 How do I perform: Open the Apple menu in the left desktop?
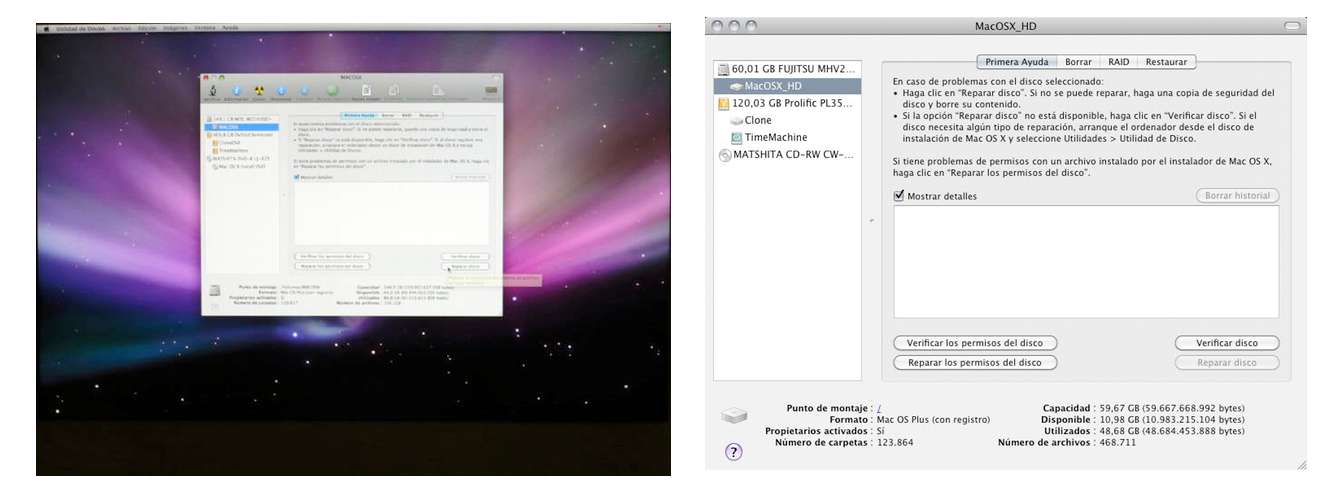click(x=46, y=29)
